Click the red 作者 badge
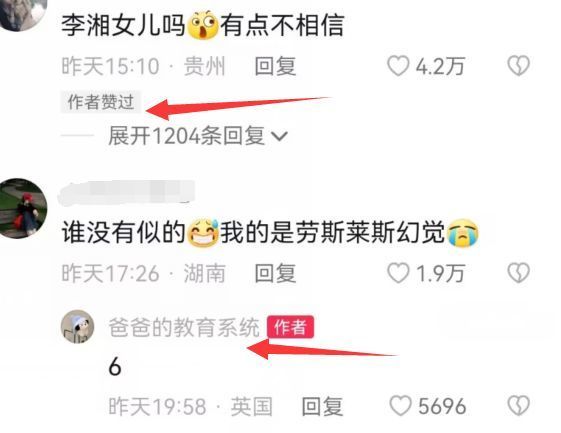The image size is (561, 433). point(291,327)
